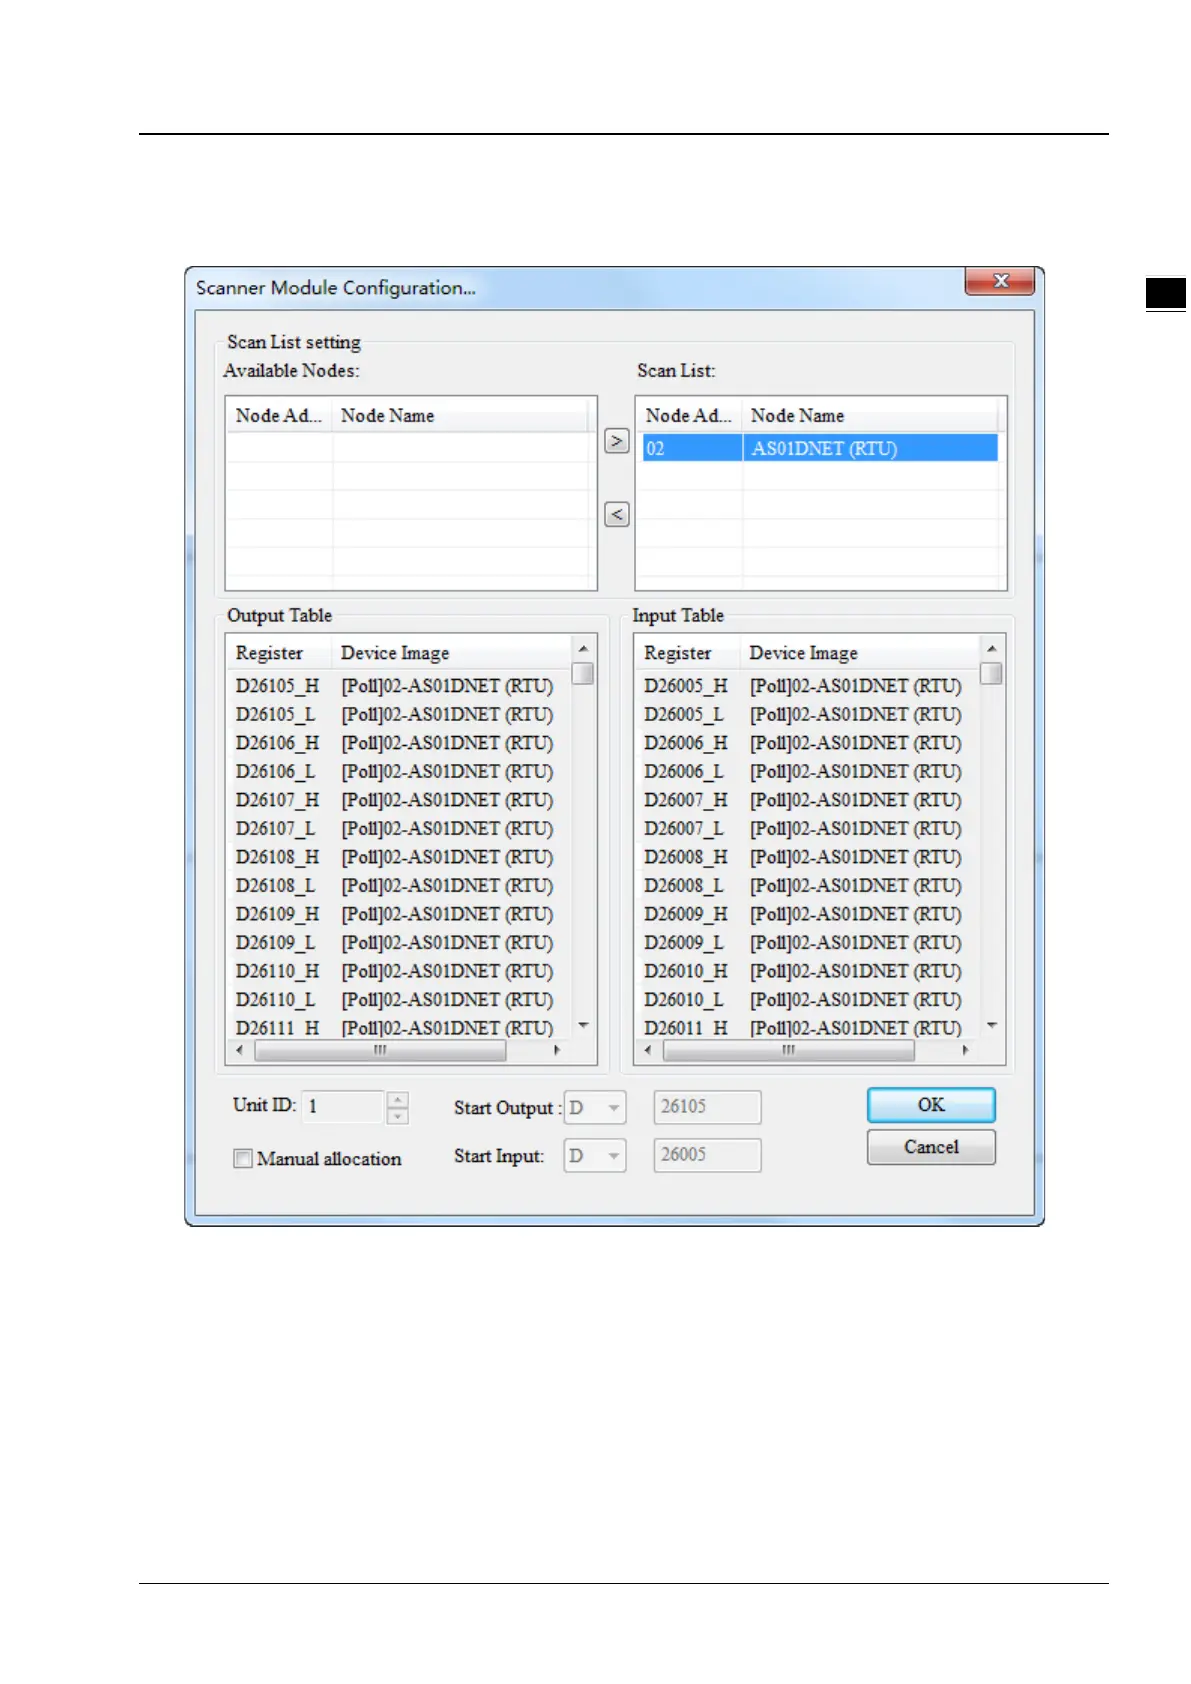Screen dimensions: 1191x1684
Task: Click Output Table horizontal scroll right arrow
Action: click(x=557, y=1050)
